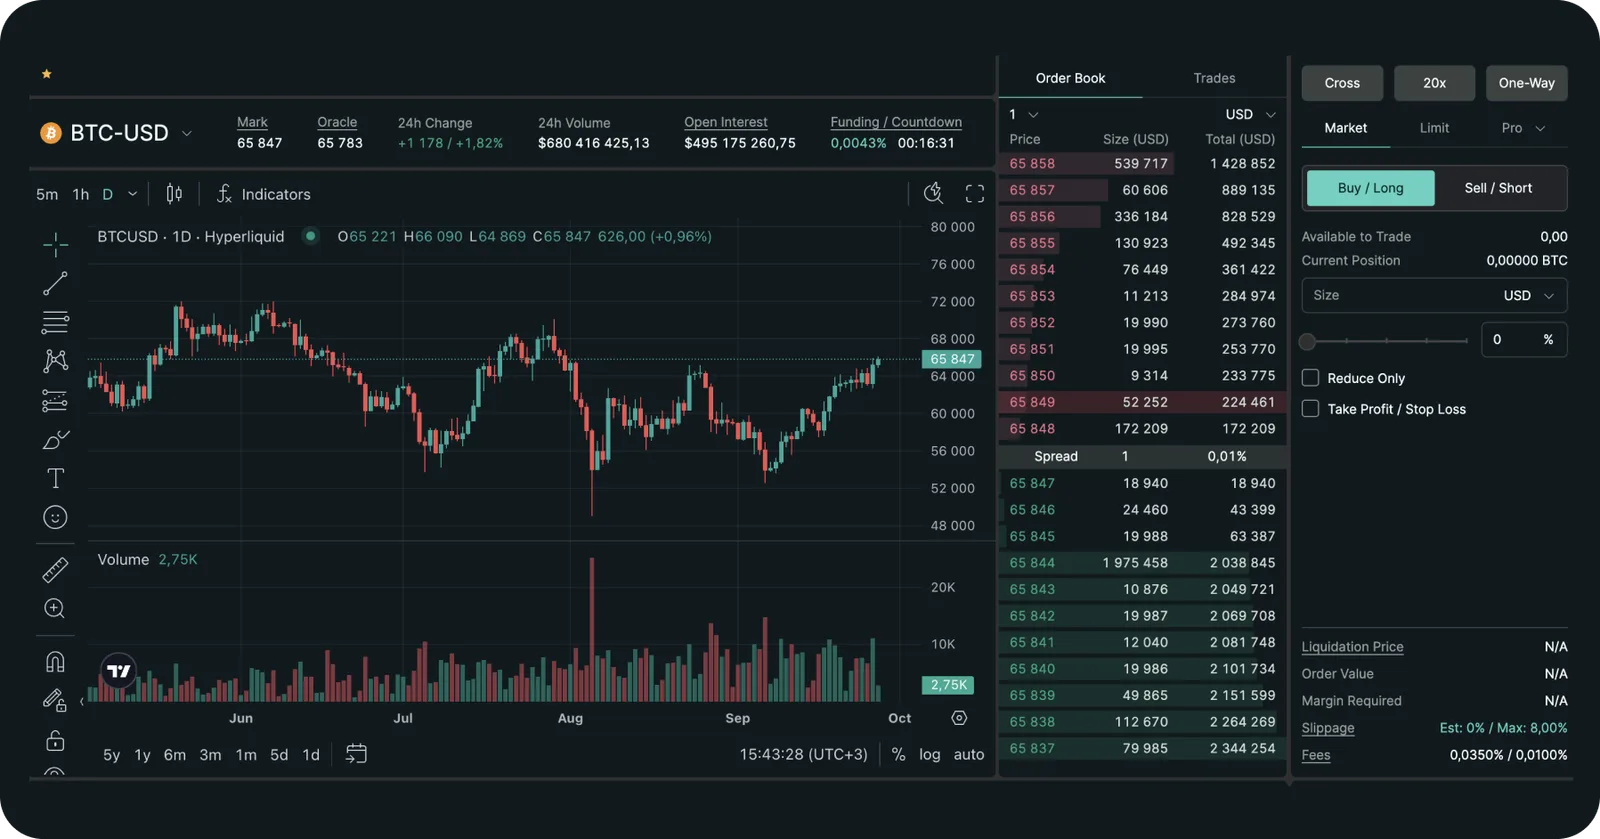This screenshot has height=839, width=1600.
Task: Switch to the Trades tab
Action: coord(1214,78)
